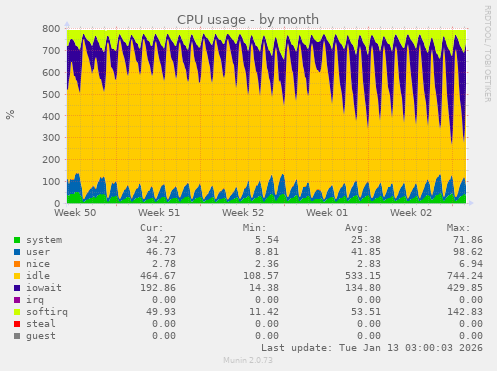Viewport: 497px width, 371px height.
Task: Click iowait average value 134.80
Action: point(363,288)
